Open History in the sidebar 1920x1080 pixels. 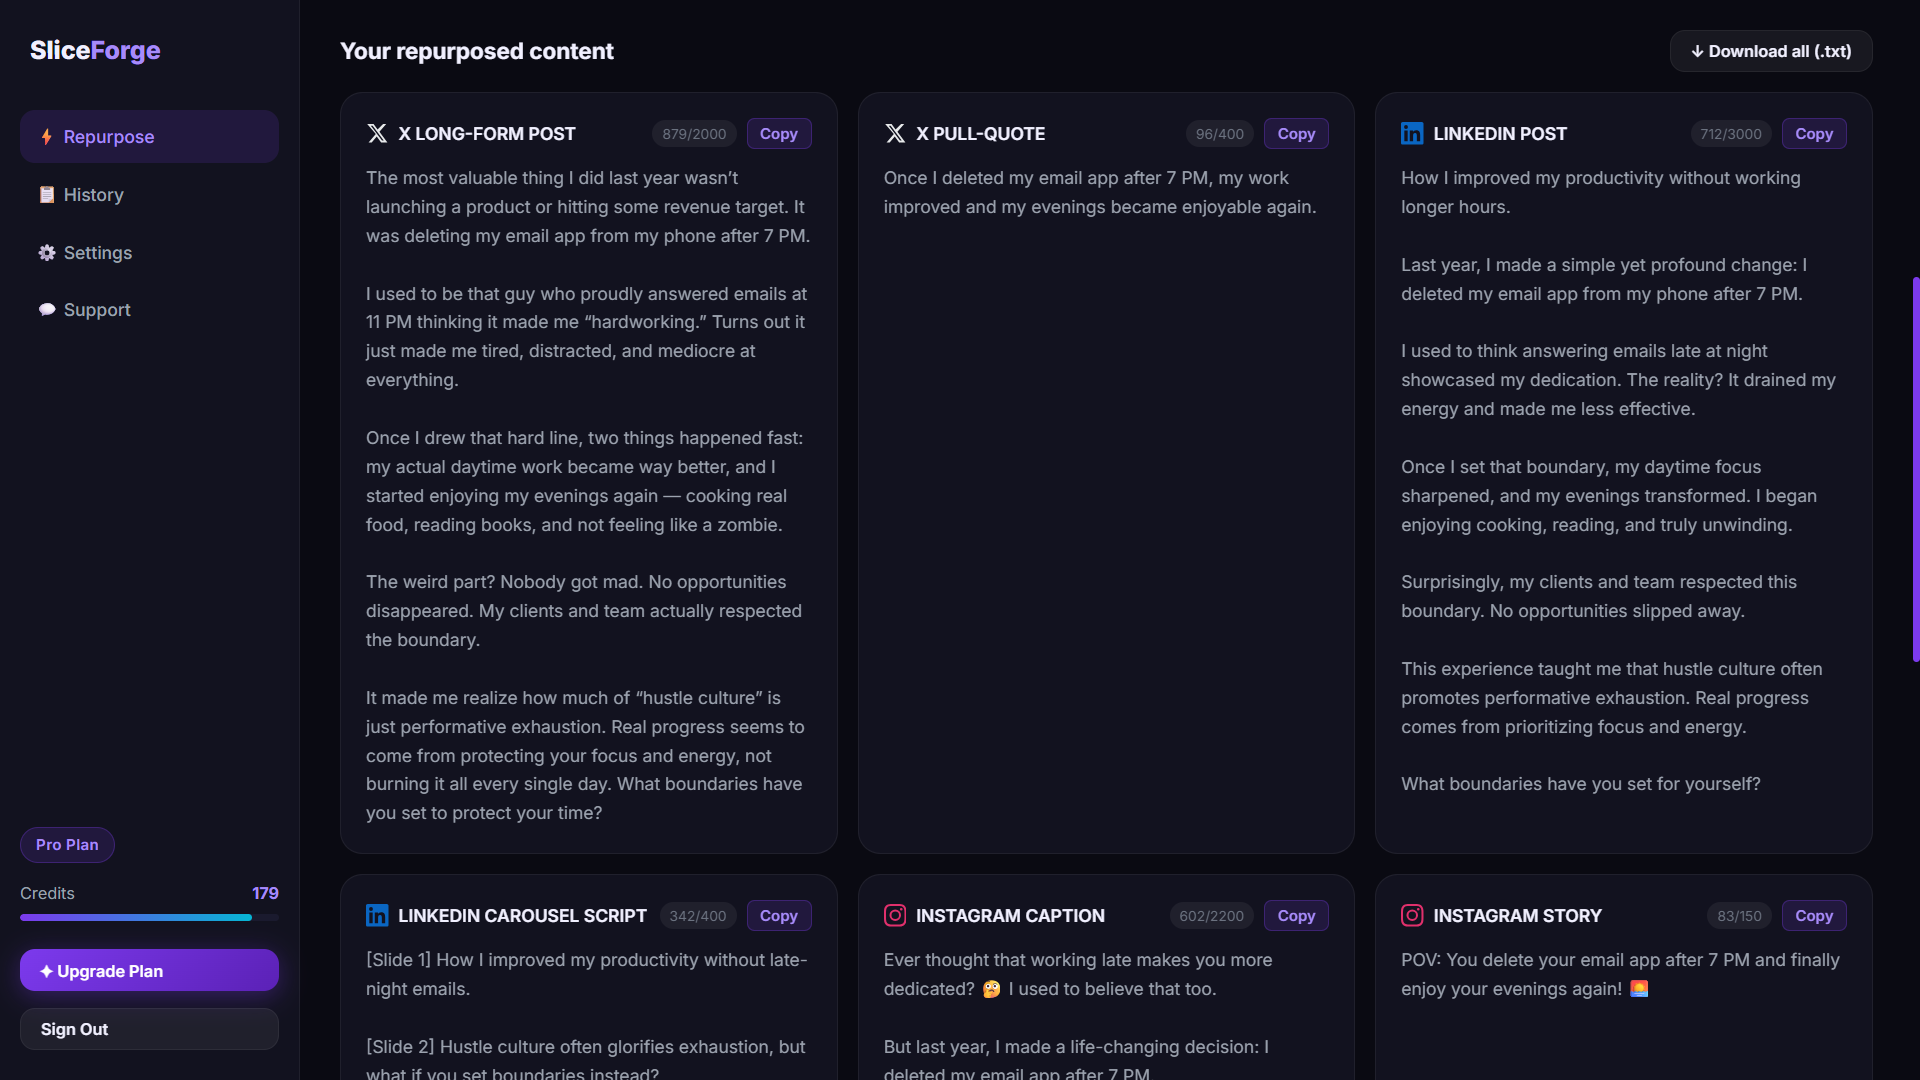(93, 195)
